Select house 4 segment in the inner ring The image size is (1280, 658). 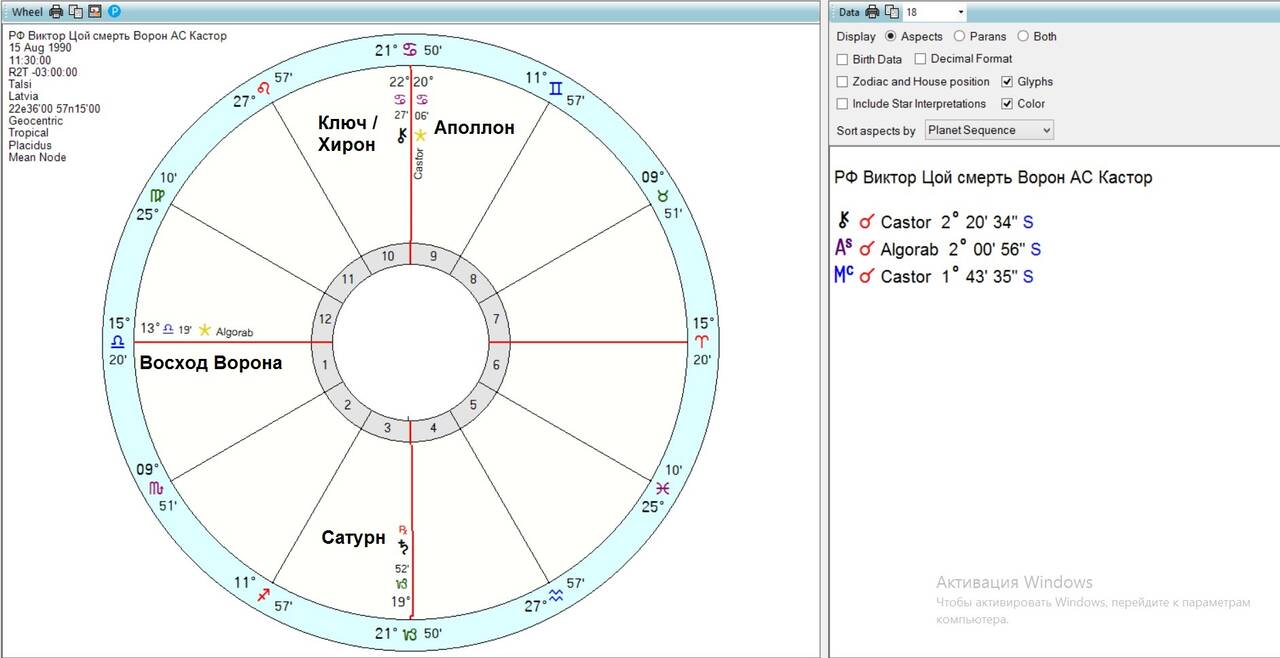click(433, 429)
